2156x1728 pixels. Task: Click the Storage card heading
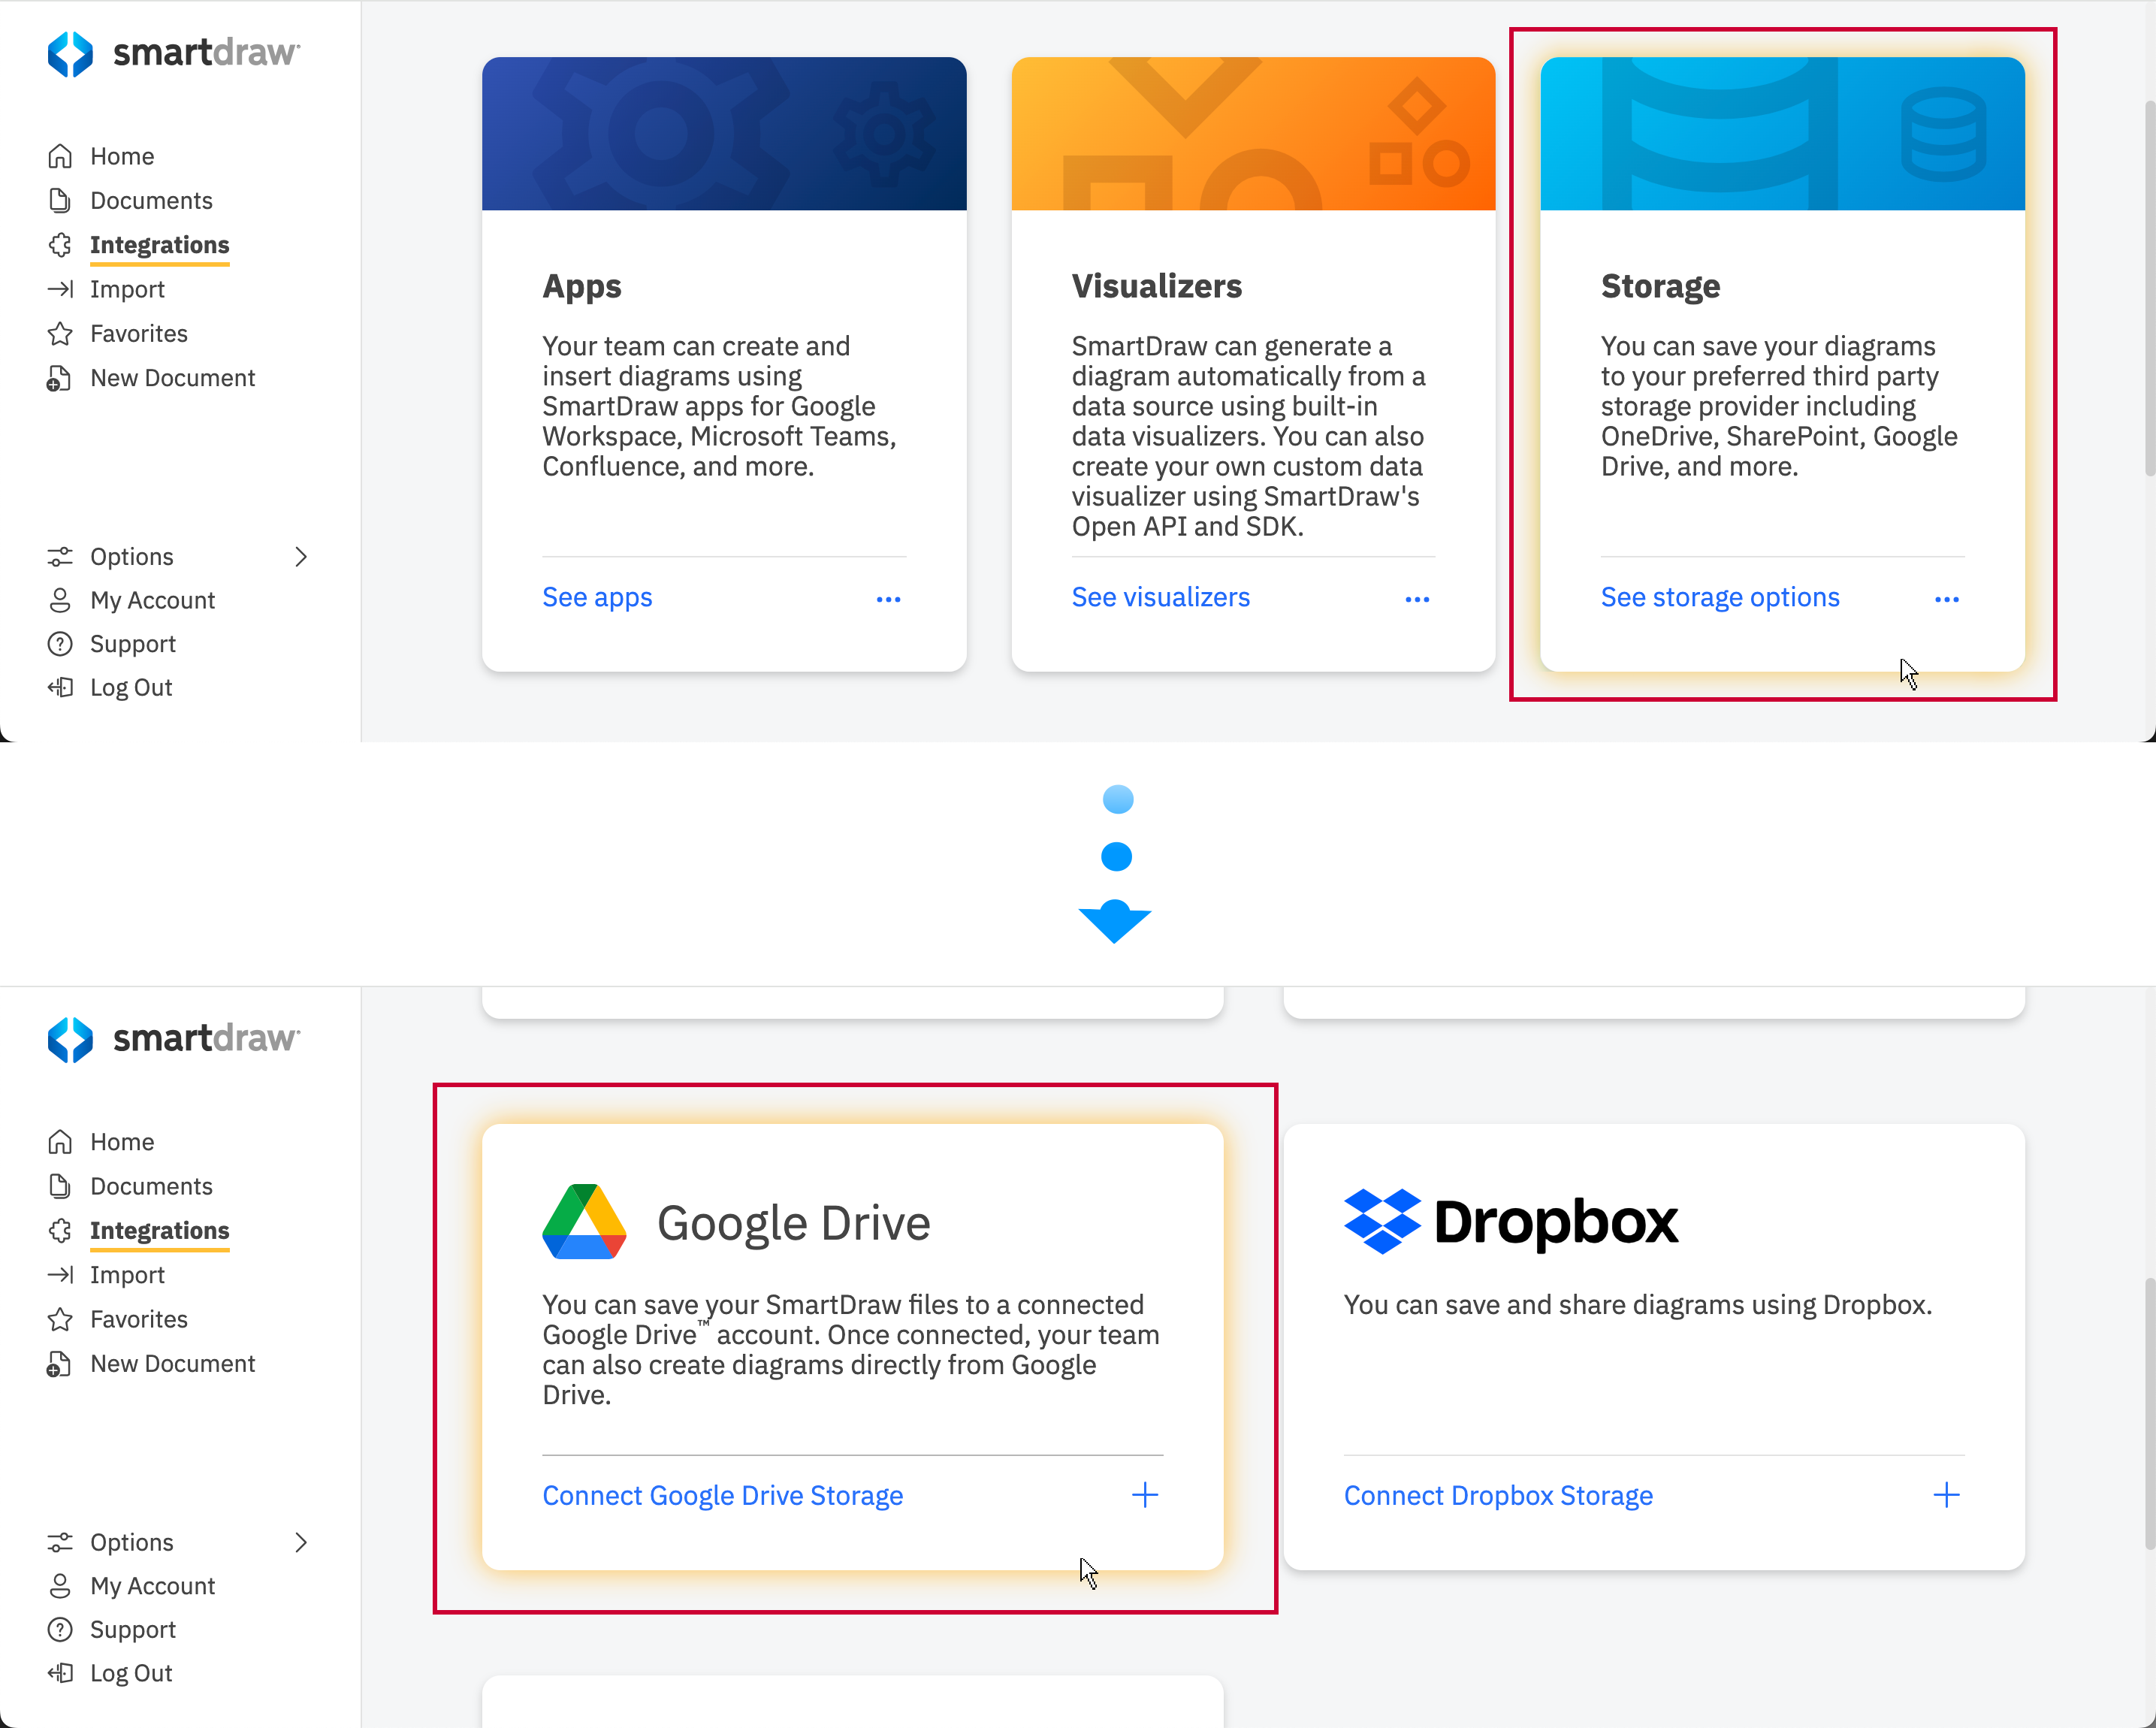point(1660,286)
